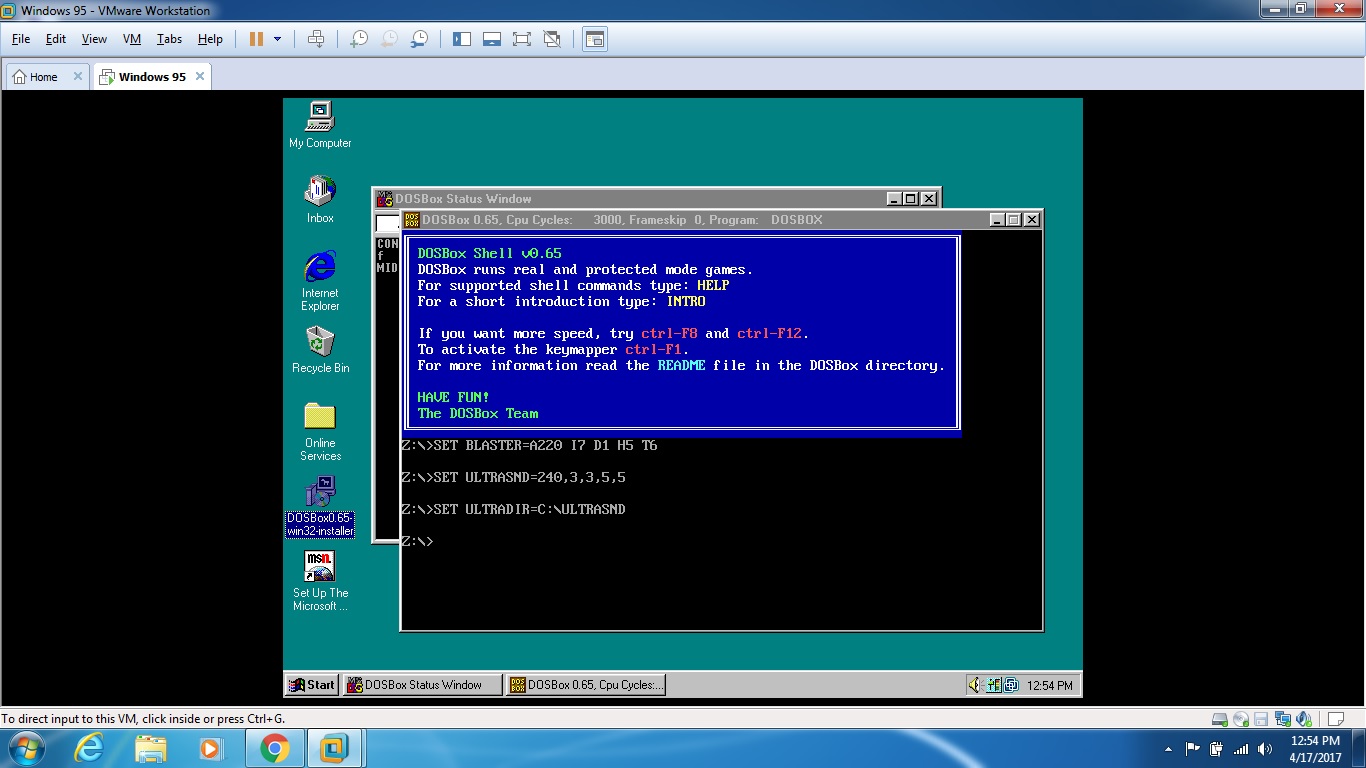The image size is (1366, 768).
Task: Click the Windows 95 taskbar clock
Action: click(x=1050, y=685)
